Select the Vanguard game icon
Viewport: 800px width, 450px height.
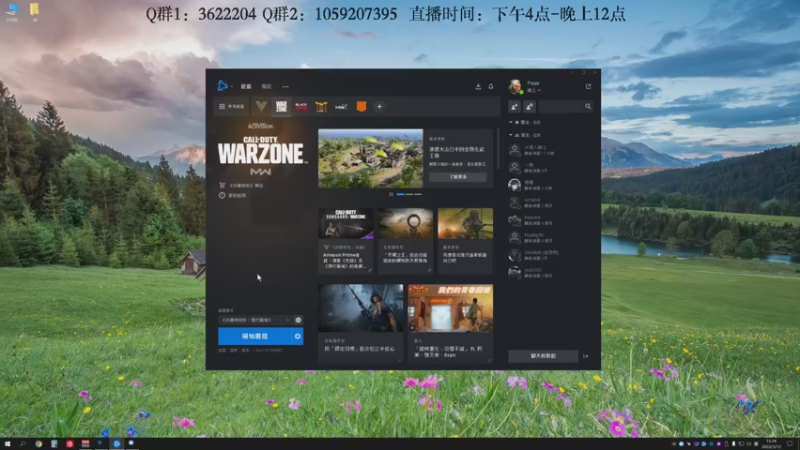(261, 107)
